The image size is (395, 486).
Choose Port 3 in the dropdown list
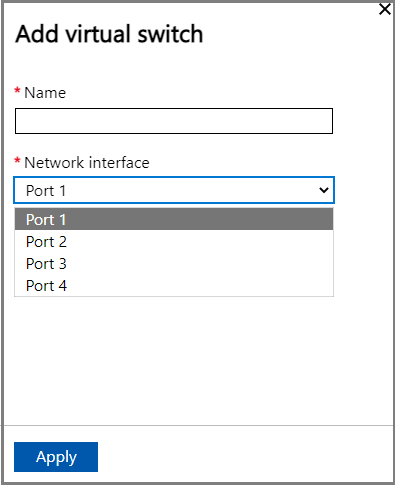pos(174,264)
